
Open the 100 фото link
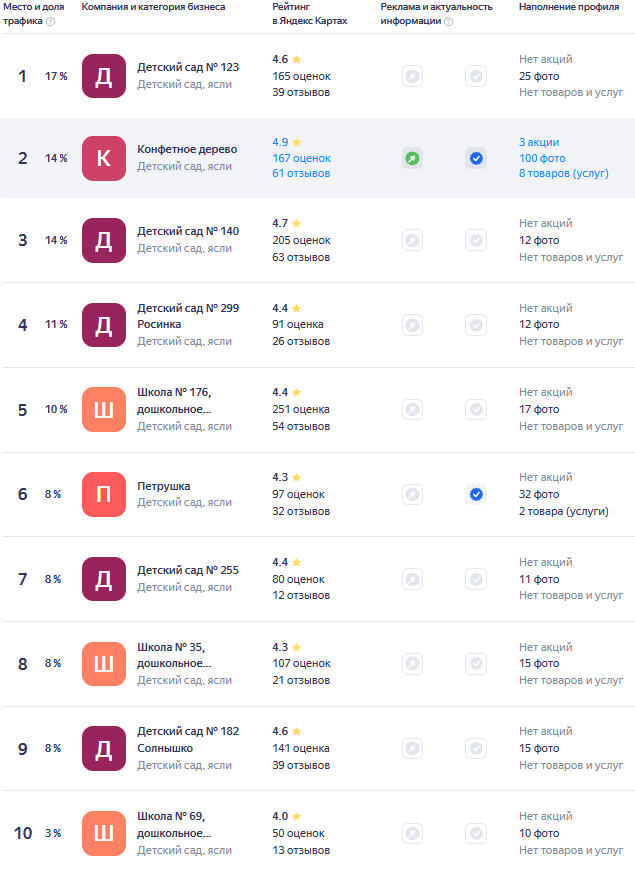(542, 158)
